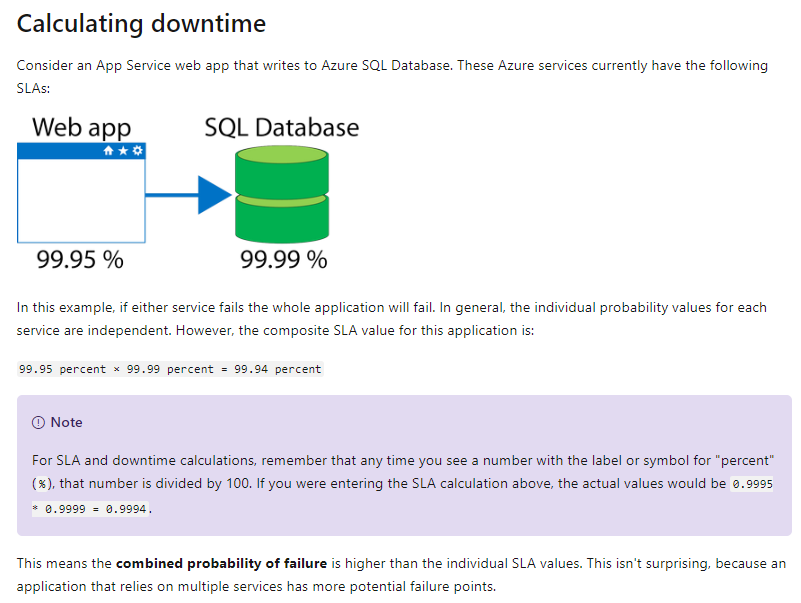Click the blue title bar of web app diagram
Viewport: 801px width, 603px height.
81,151
